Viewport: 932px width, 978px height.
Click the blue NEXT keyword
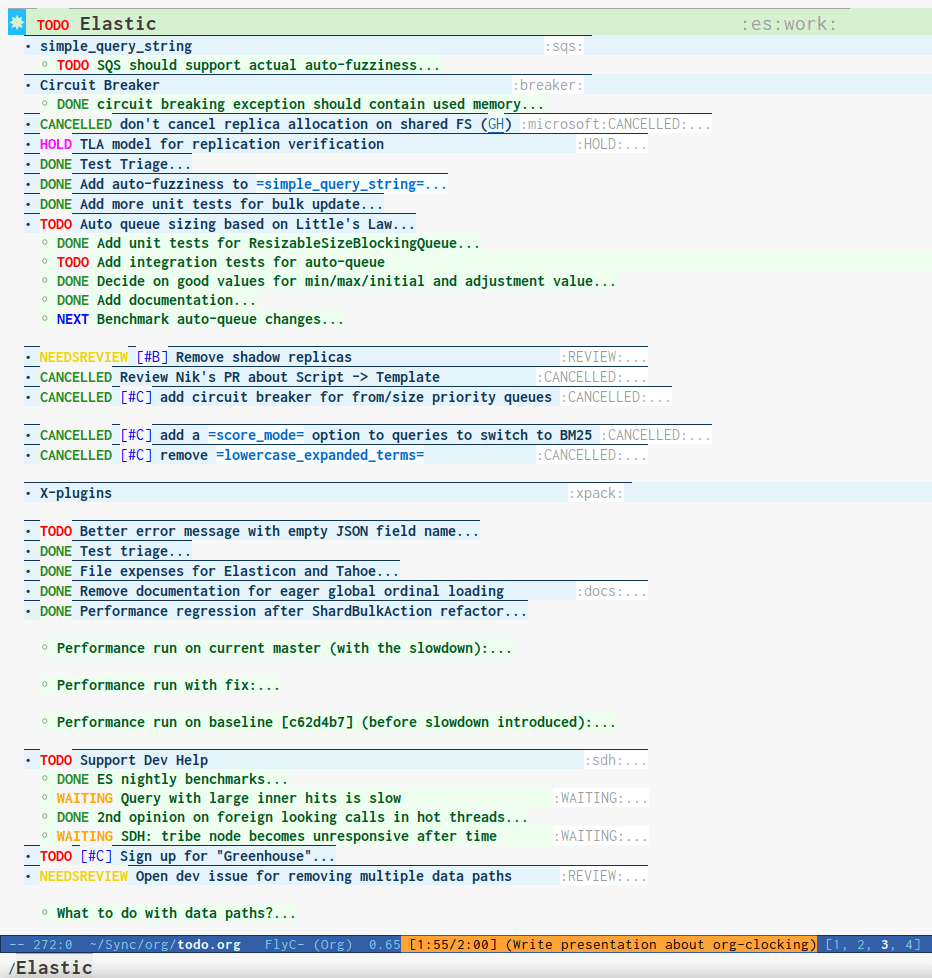pyautogui.click(x=72, y=319)
